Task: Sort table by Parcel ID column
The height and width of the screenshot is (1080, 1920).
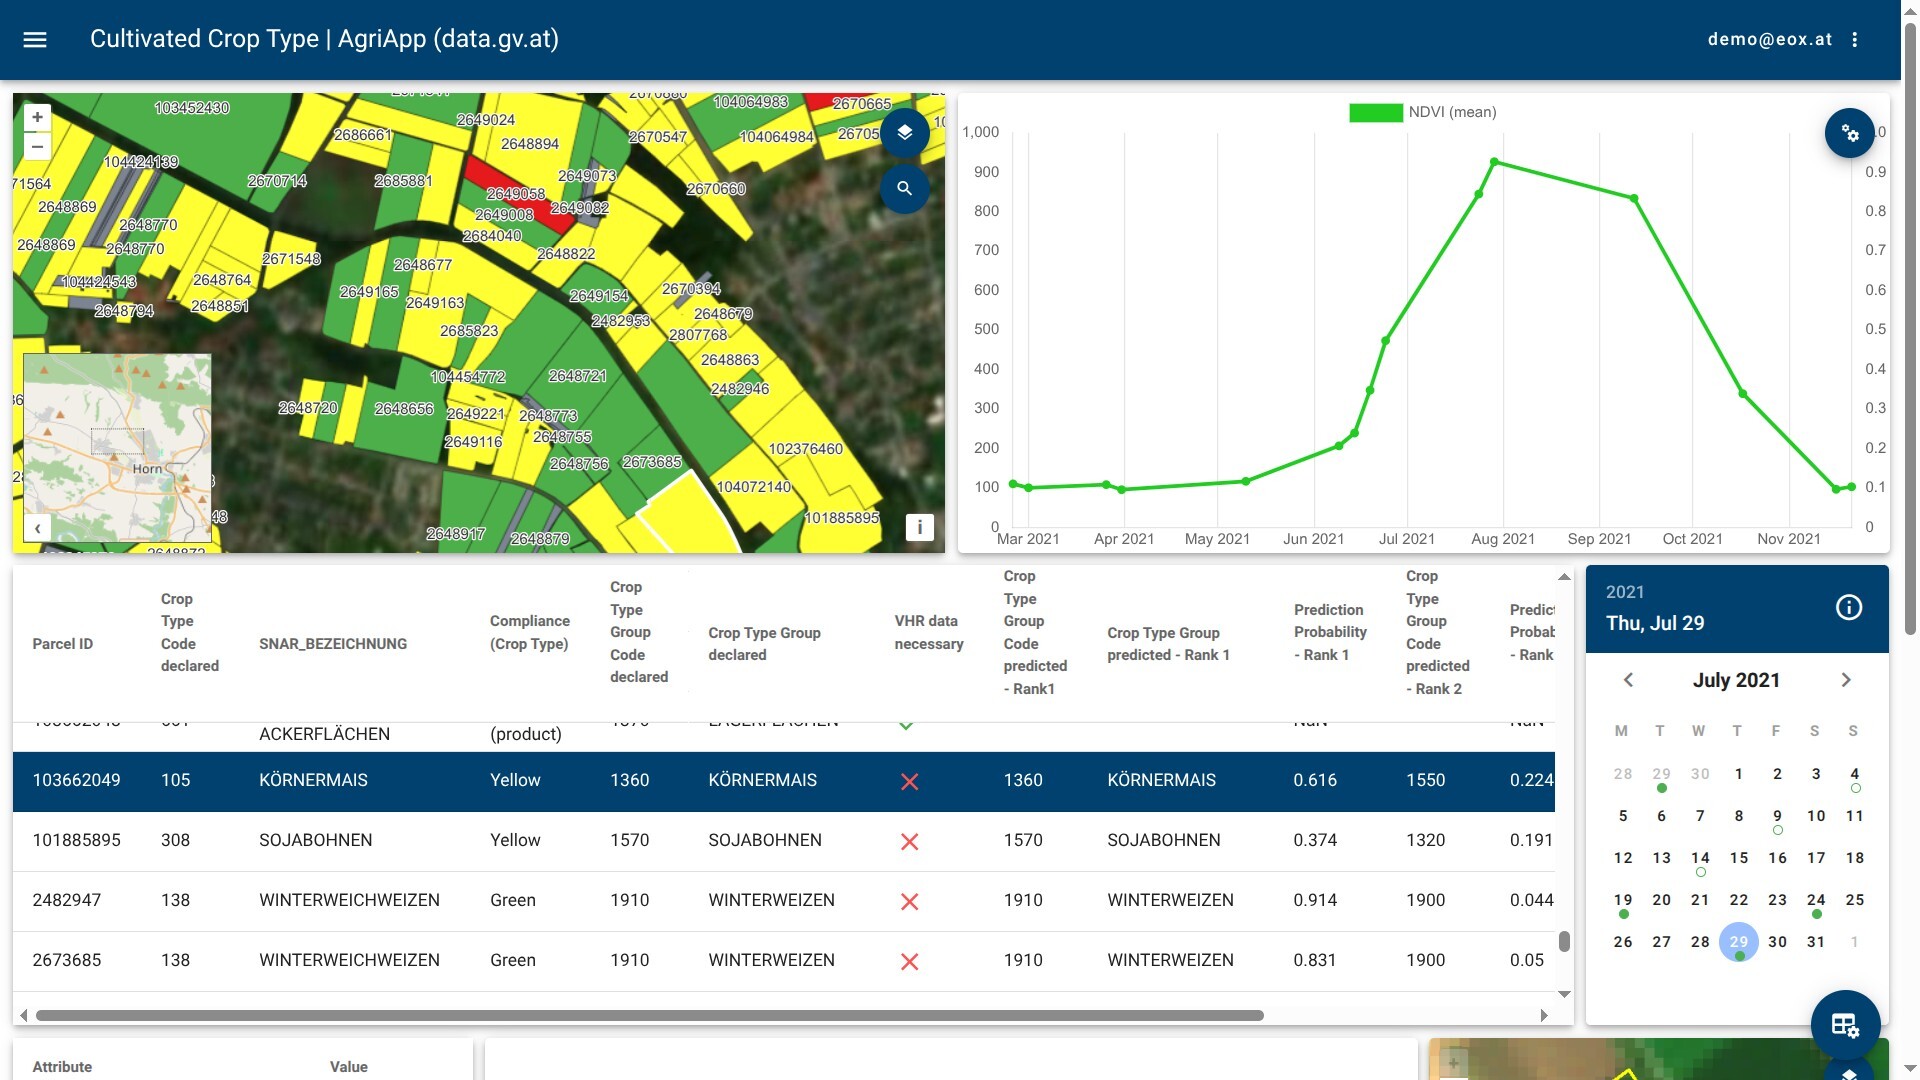Action: 63,644
